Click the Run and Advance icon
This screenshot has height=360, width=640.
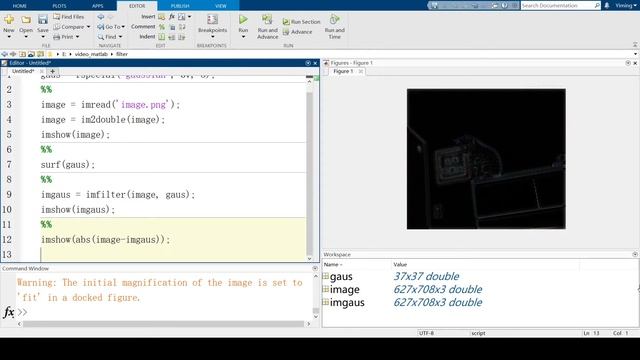pos(267,20)
